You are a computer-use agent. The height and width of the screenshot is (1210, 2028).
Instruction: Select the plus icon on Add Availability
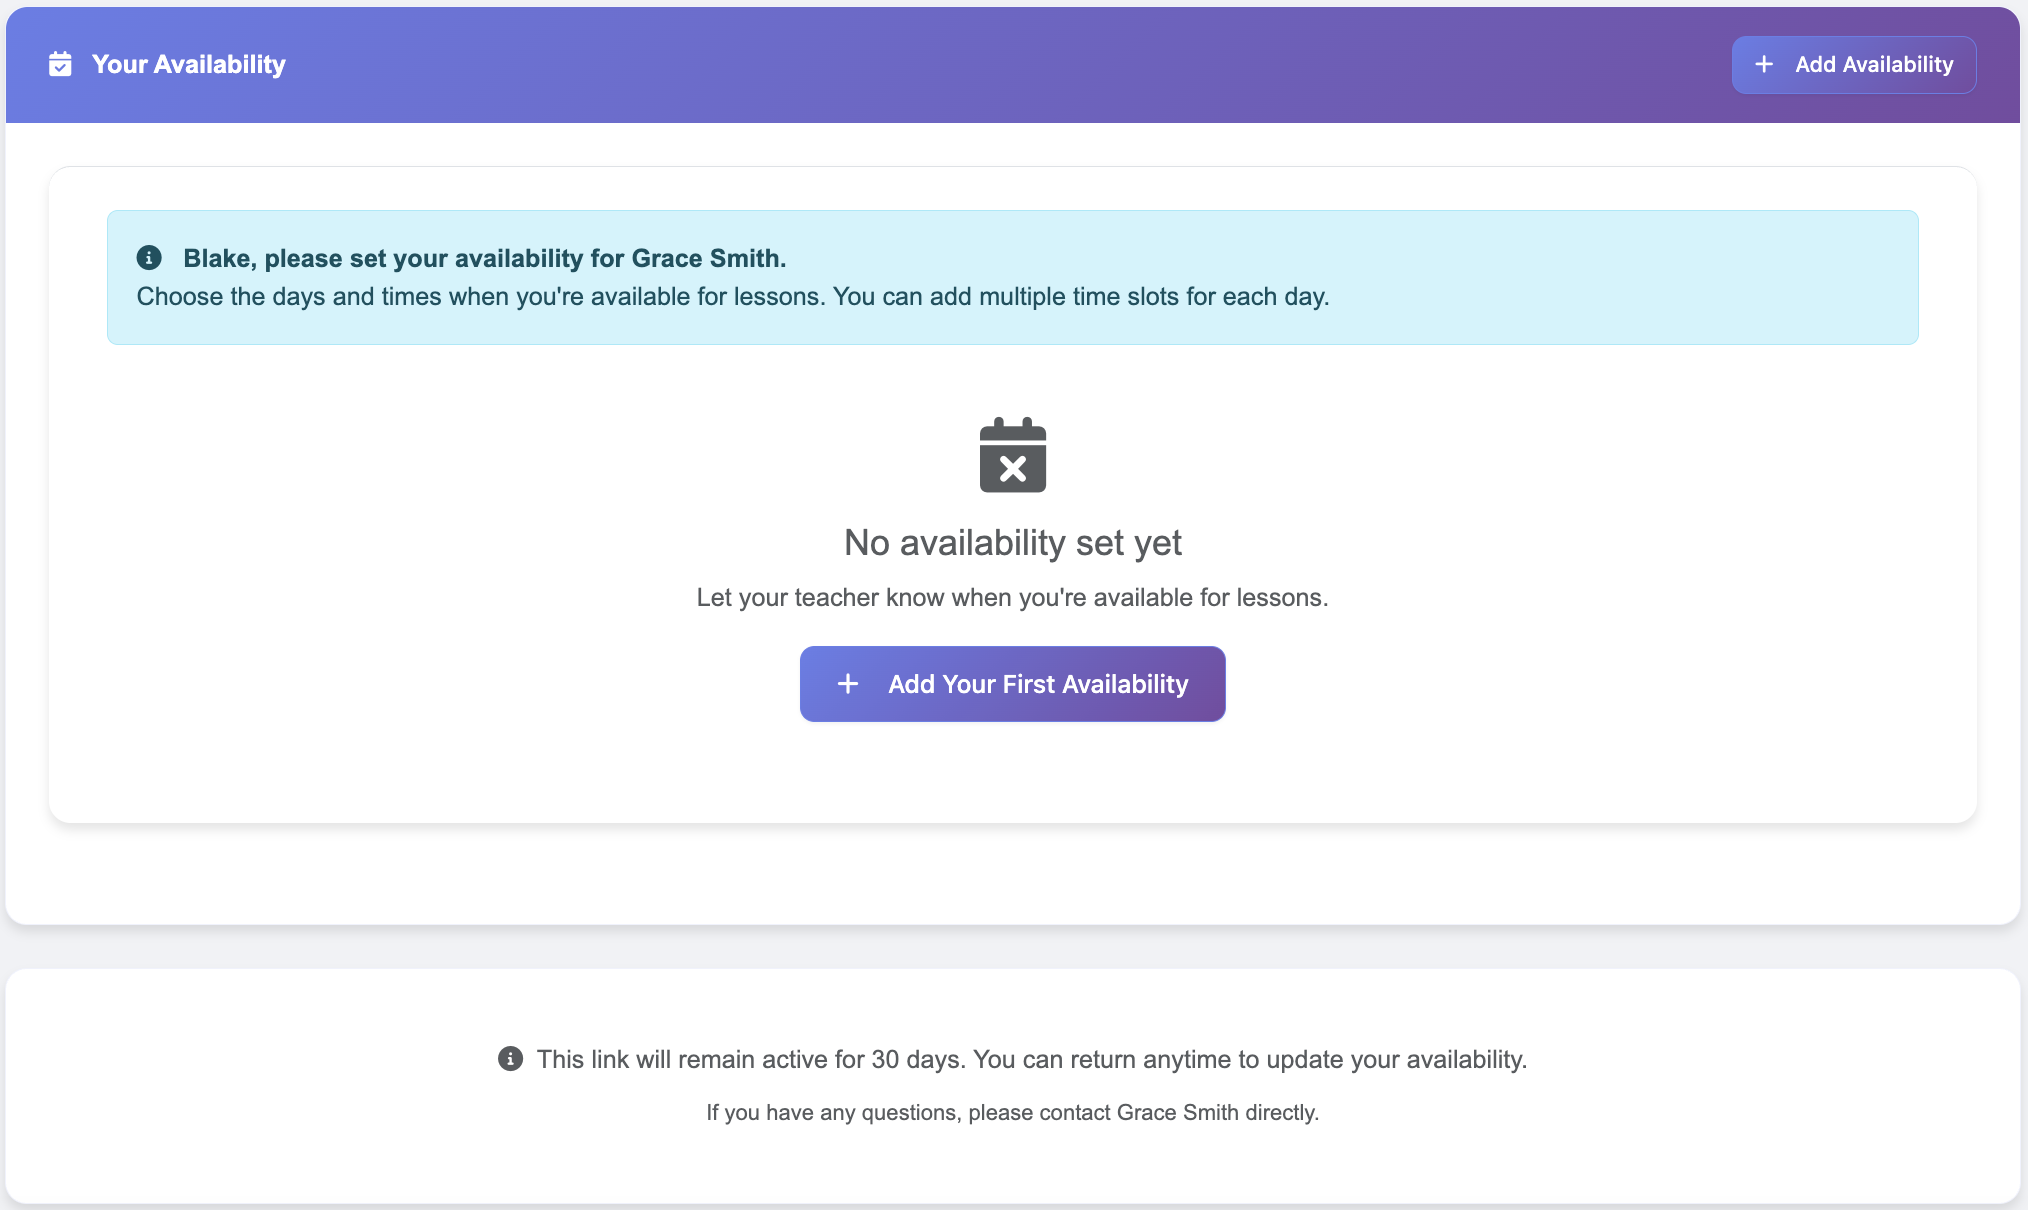pyautogui.click(x=1763, y=64)
